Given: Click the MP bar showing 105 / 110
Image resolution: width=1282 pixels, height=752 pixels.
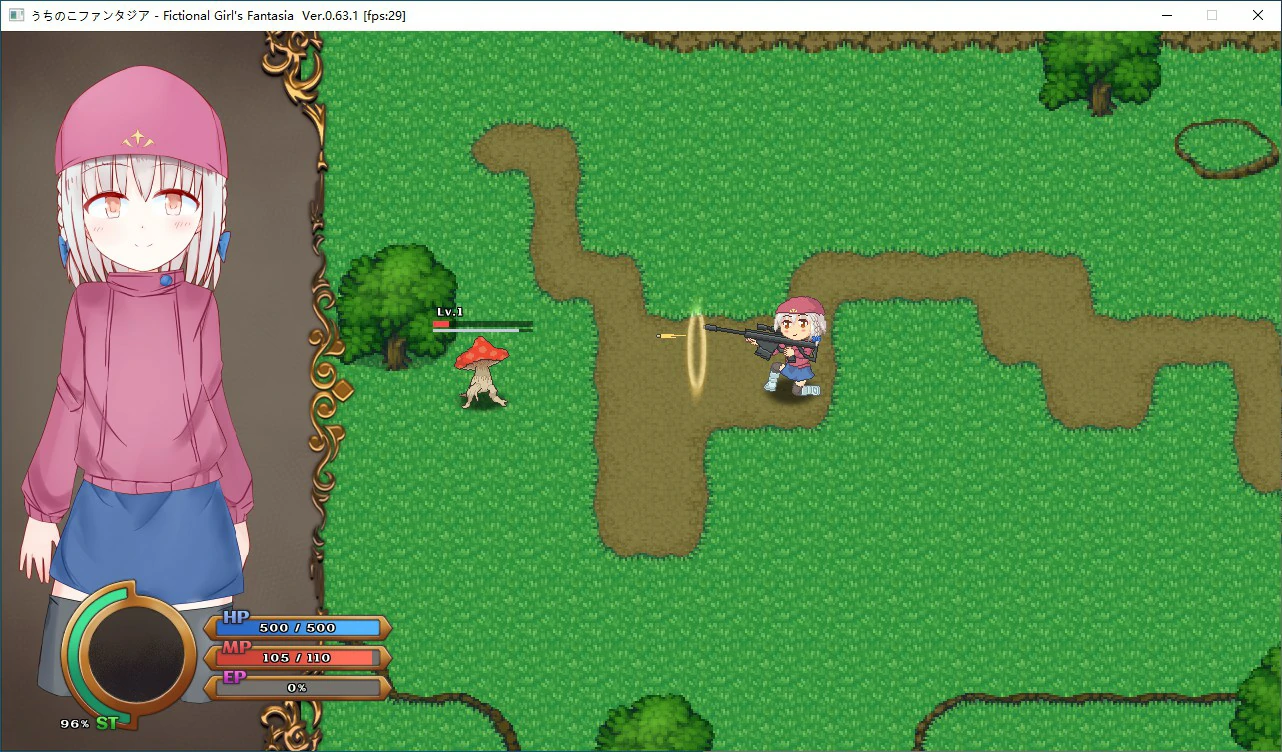Looking at the screenshot, I should click(x=297, y=658).
